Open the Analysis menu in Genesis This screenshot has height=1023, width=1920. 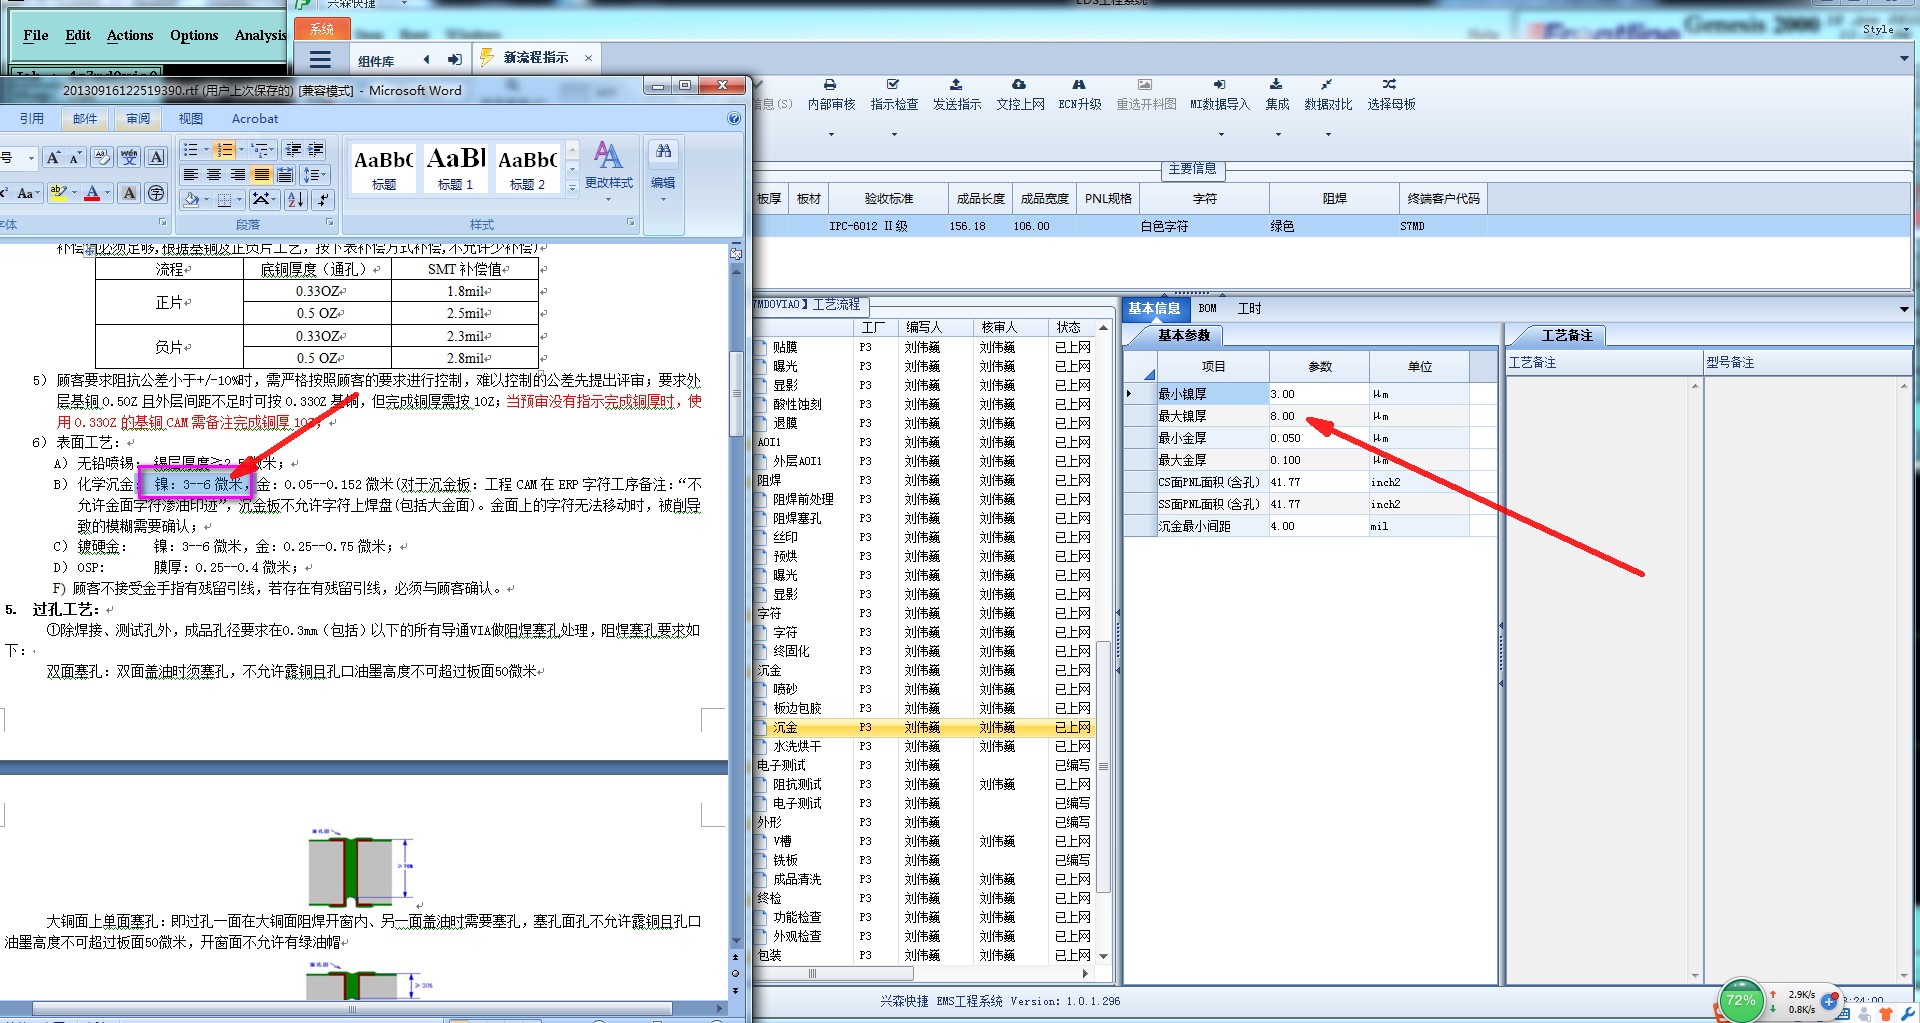pyautogui.click(x=260, y=35)
